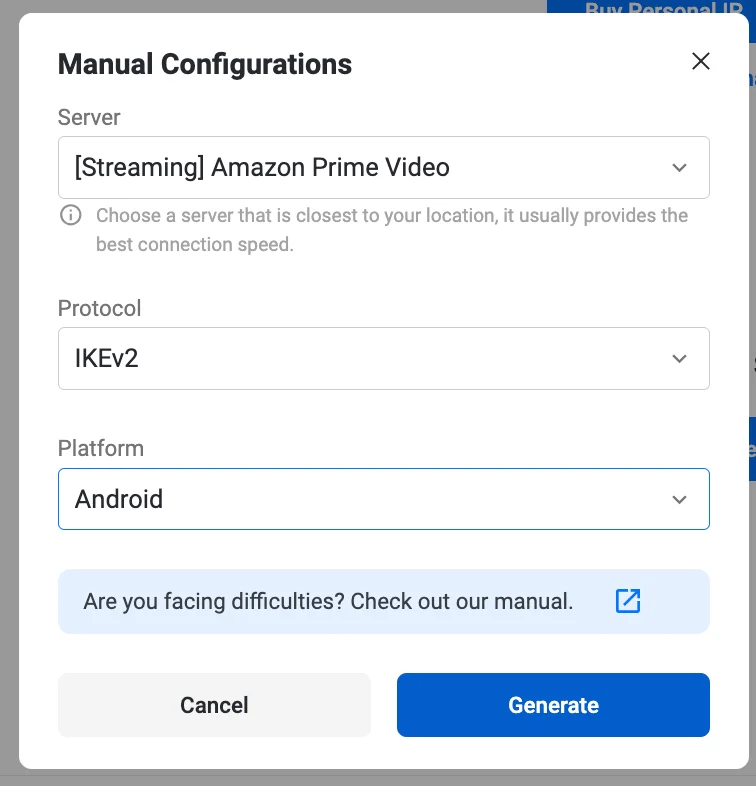Click the 'Choose a server that is closest' hint
The image size is (756, 786).
pos(391,229)
